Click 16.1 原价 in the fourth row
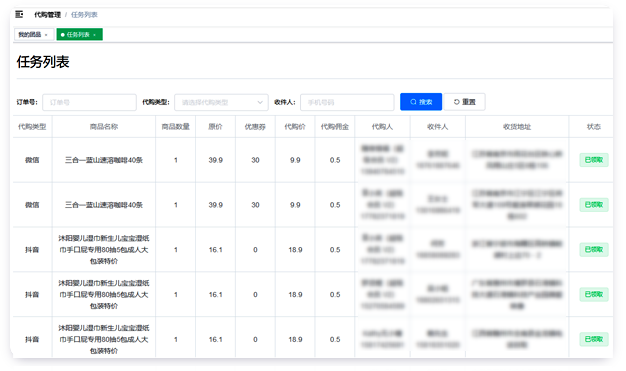Screen dimensions: 626x371 pyautogui.click(x=216, y=294)
